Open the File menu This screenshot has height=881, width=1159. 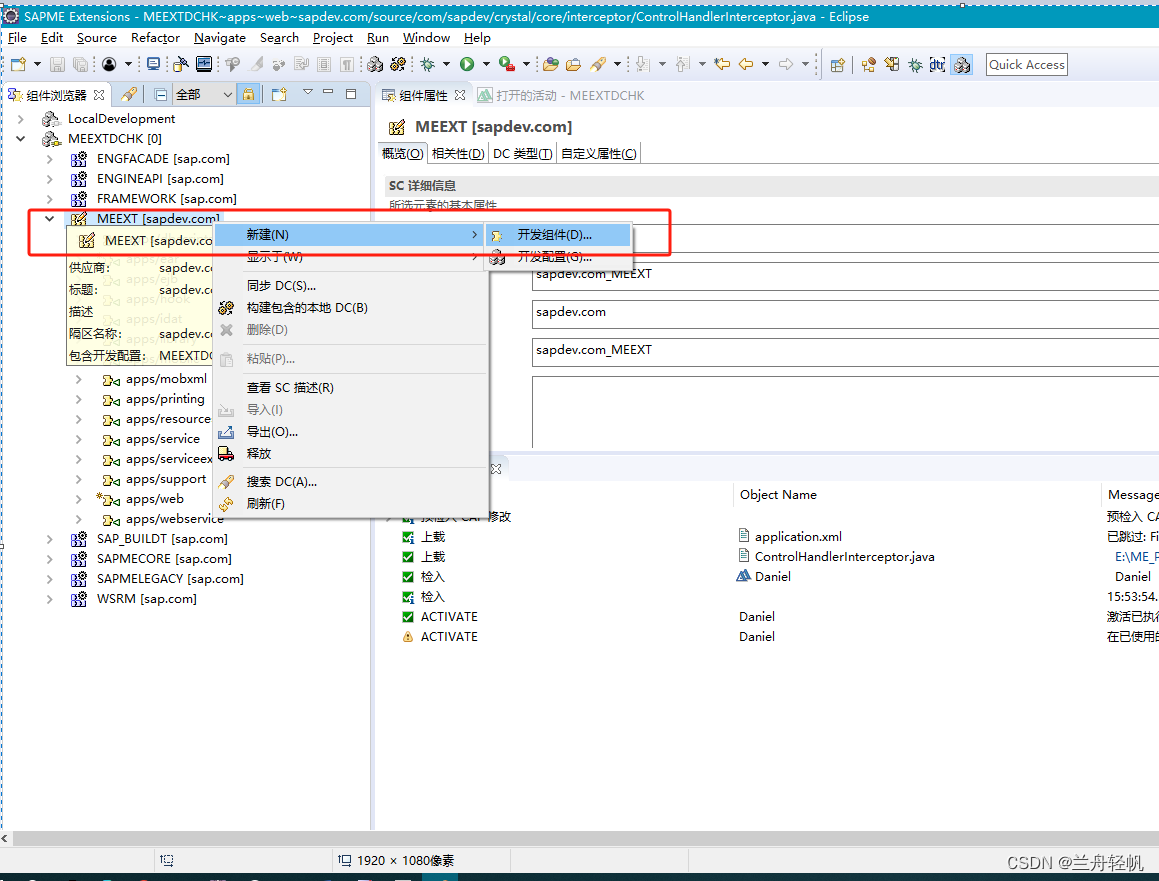(x=17, y=38)
